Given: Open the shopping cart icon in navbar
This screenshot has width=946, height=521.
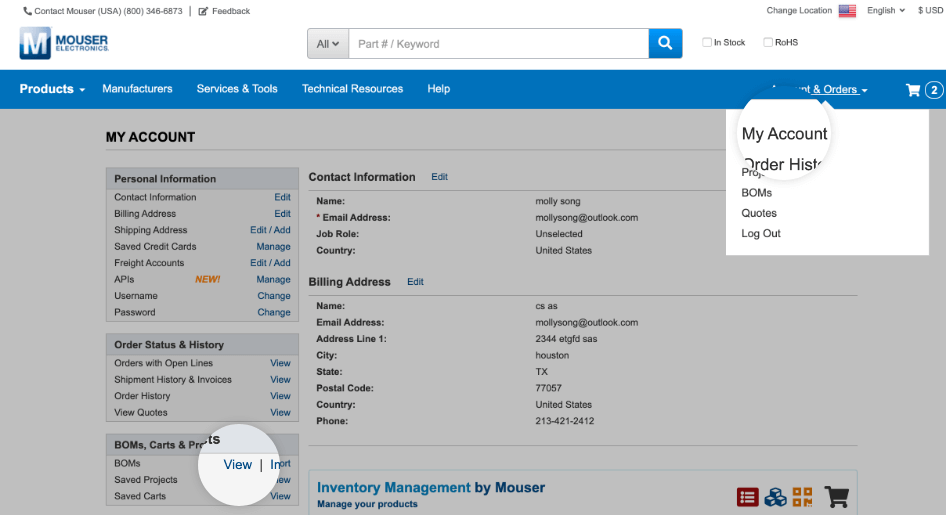Looking at the screenshot, I should pos(913,90).
